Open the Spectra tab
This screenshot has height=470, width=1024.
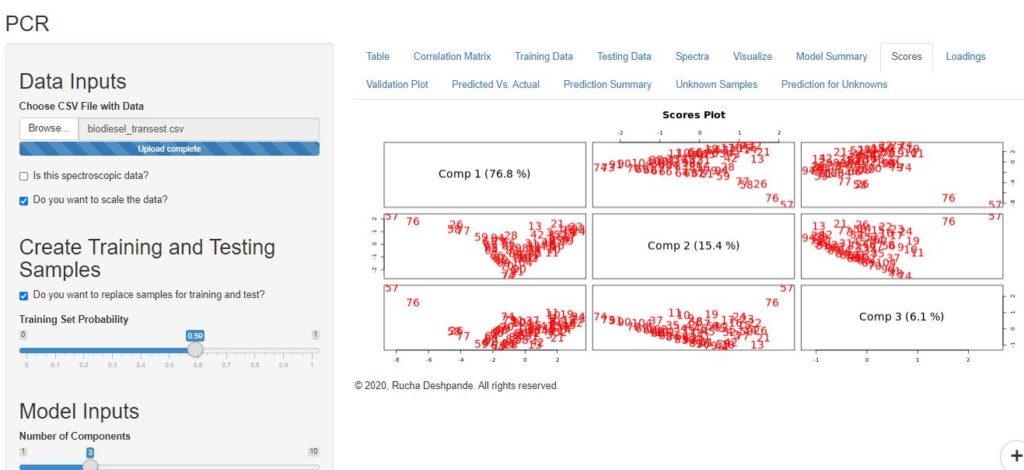tap(692, 57)
